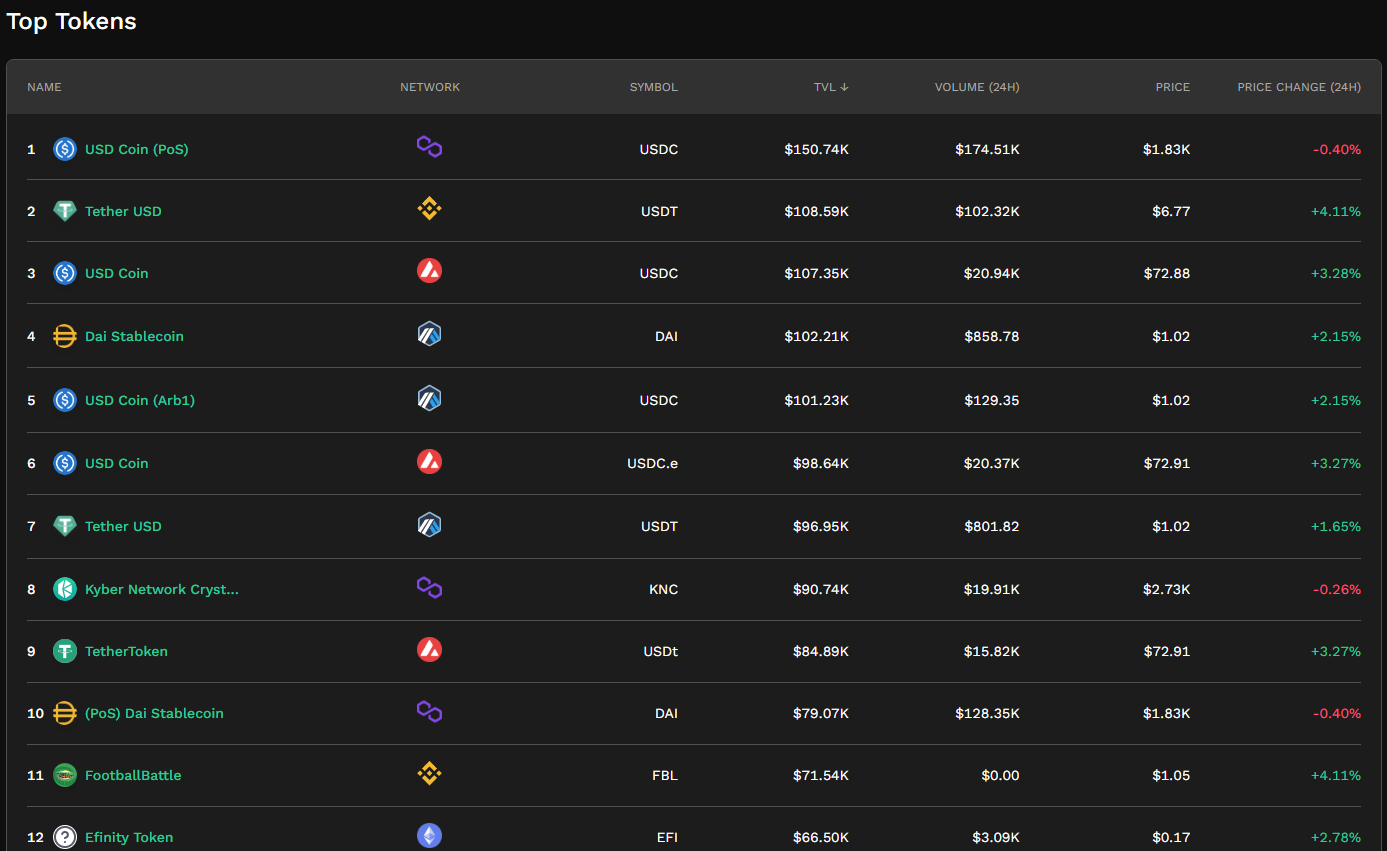This screenshot has height=851, width=1387.
Task: Click the Tether icon in row 2
Action: (x=65, y=211)
